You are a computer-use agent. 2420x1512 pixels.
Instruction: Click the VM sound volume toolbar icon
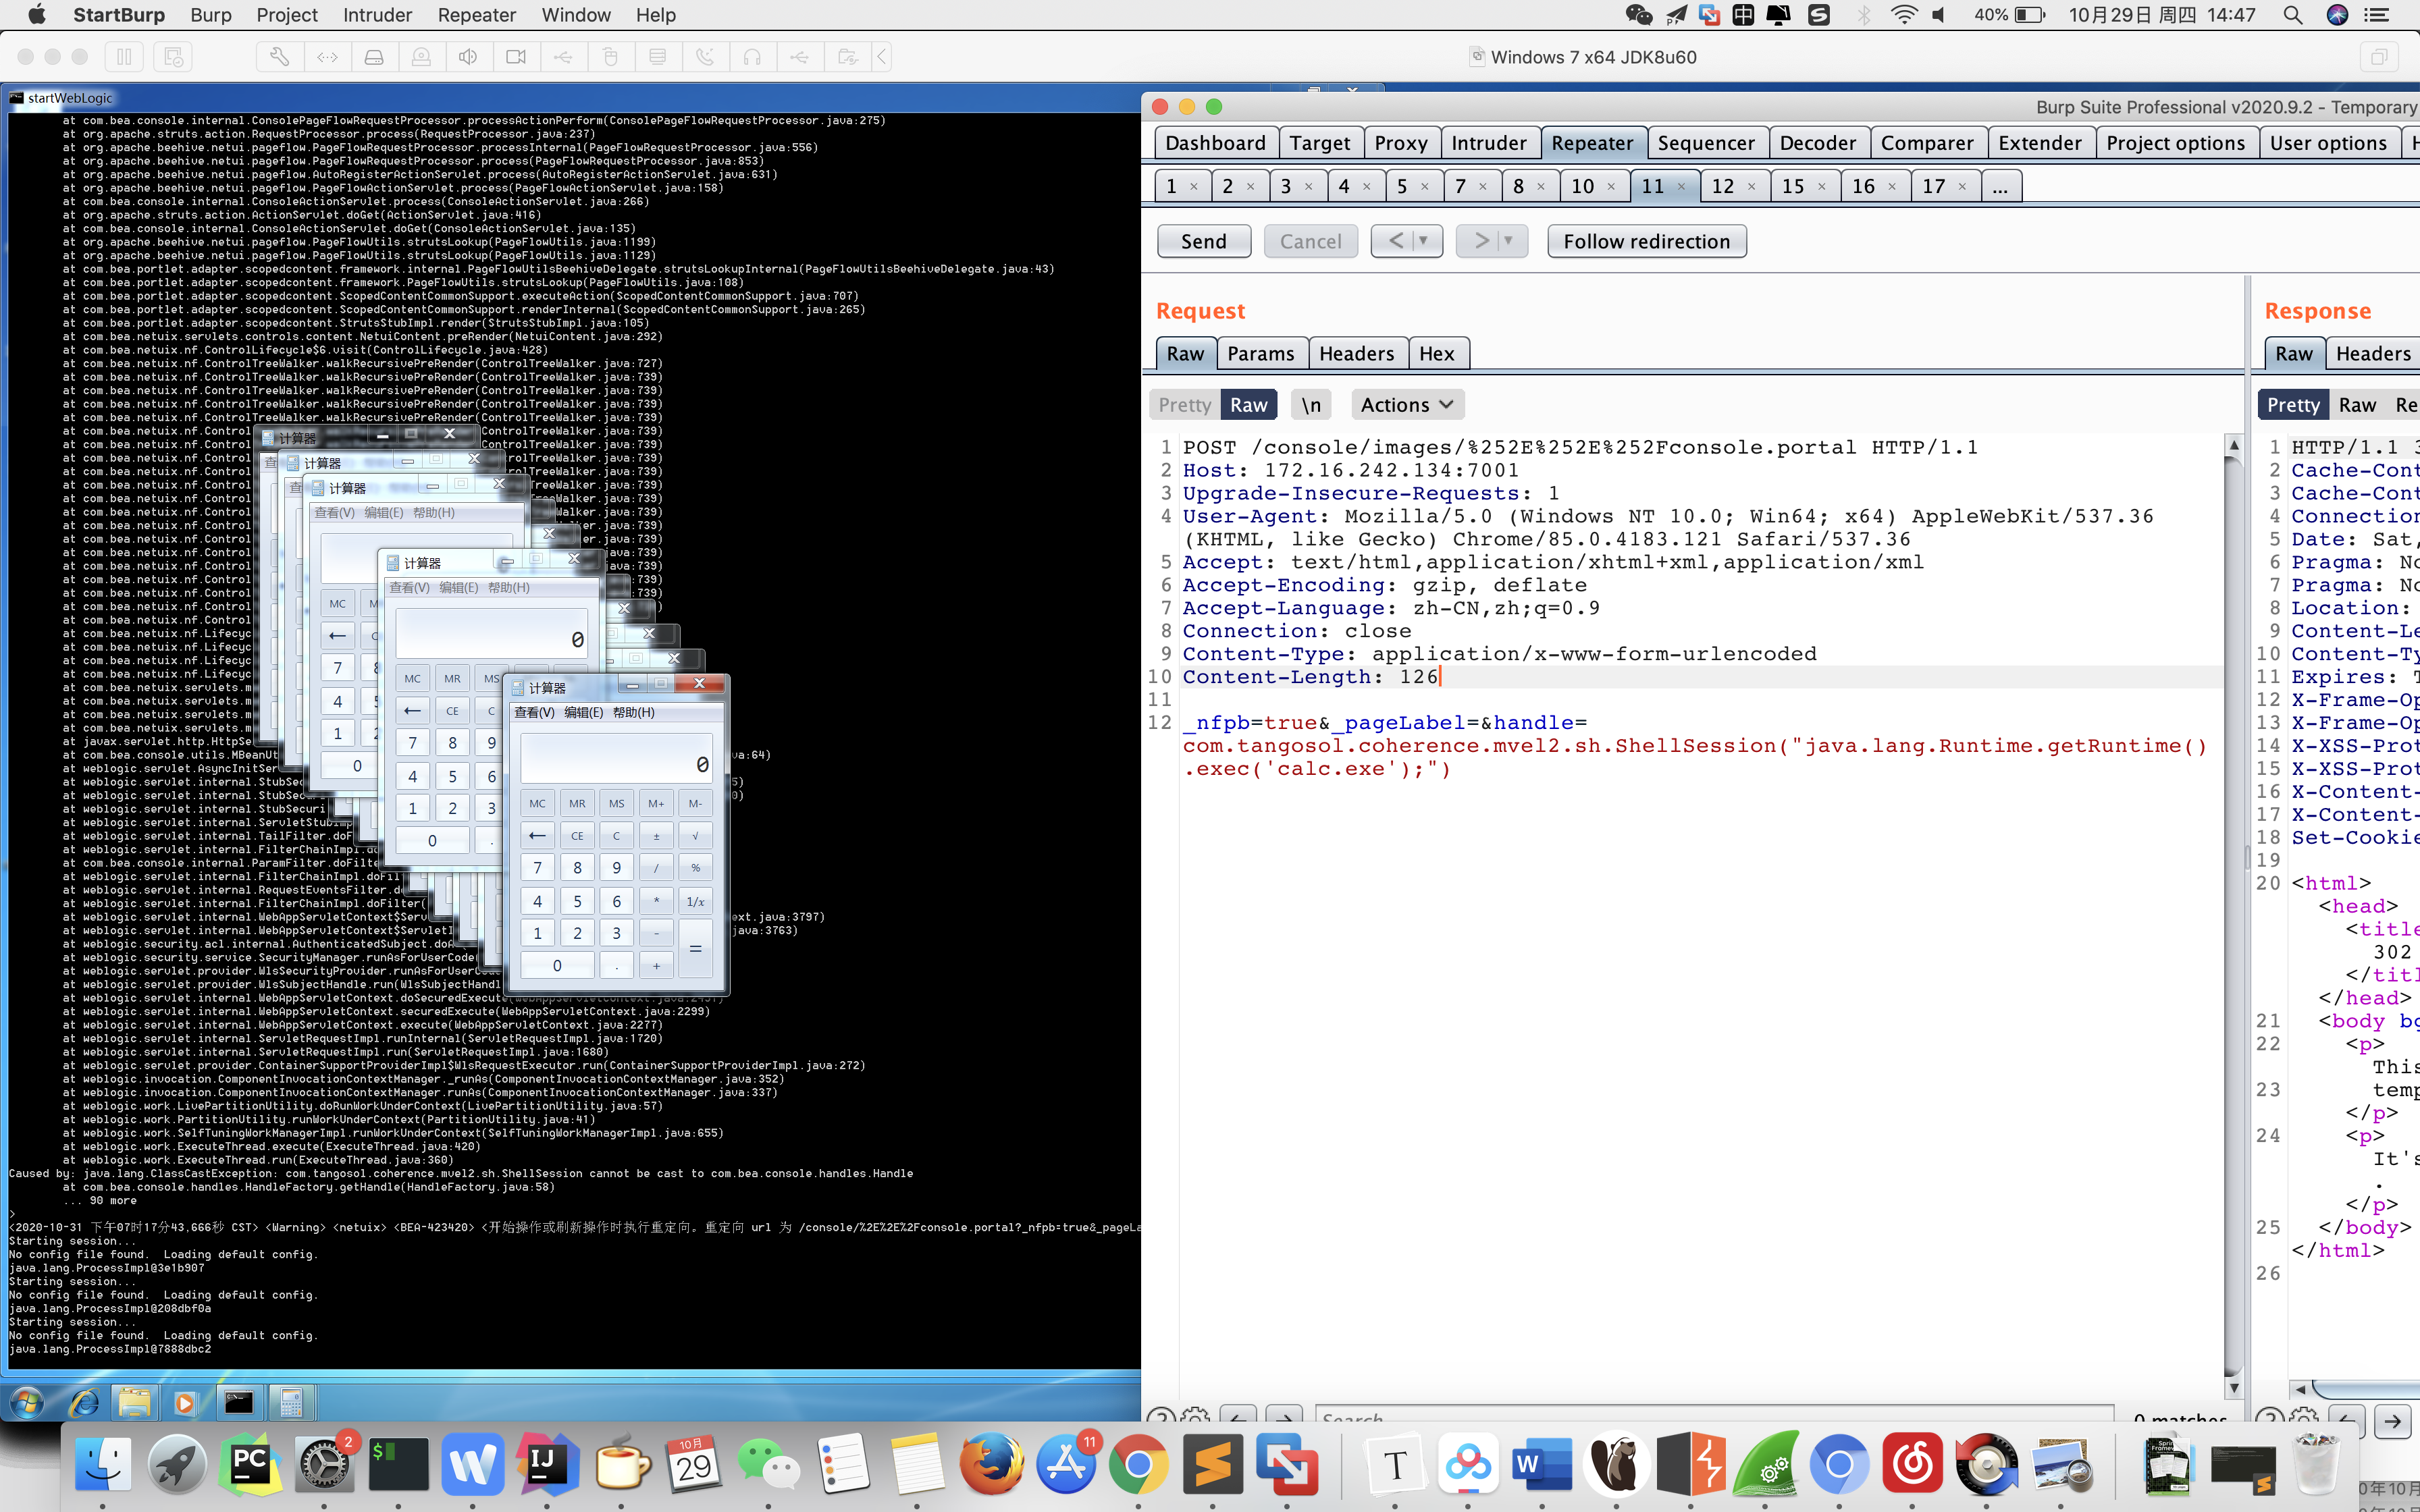coord(468,57)
